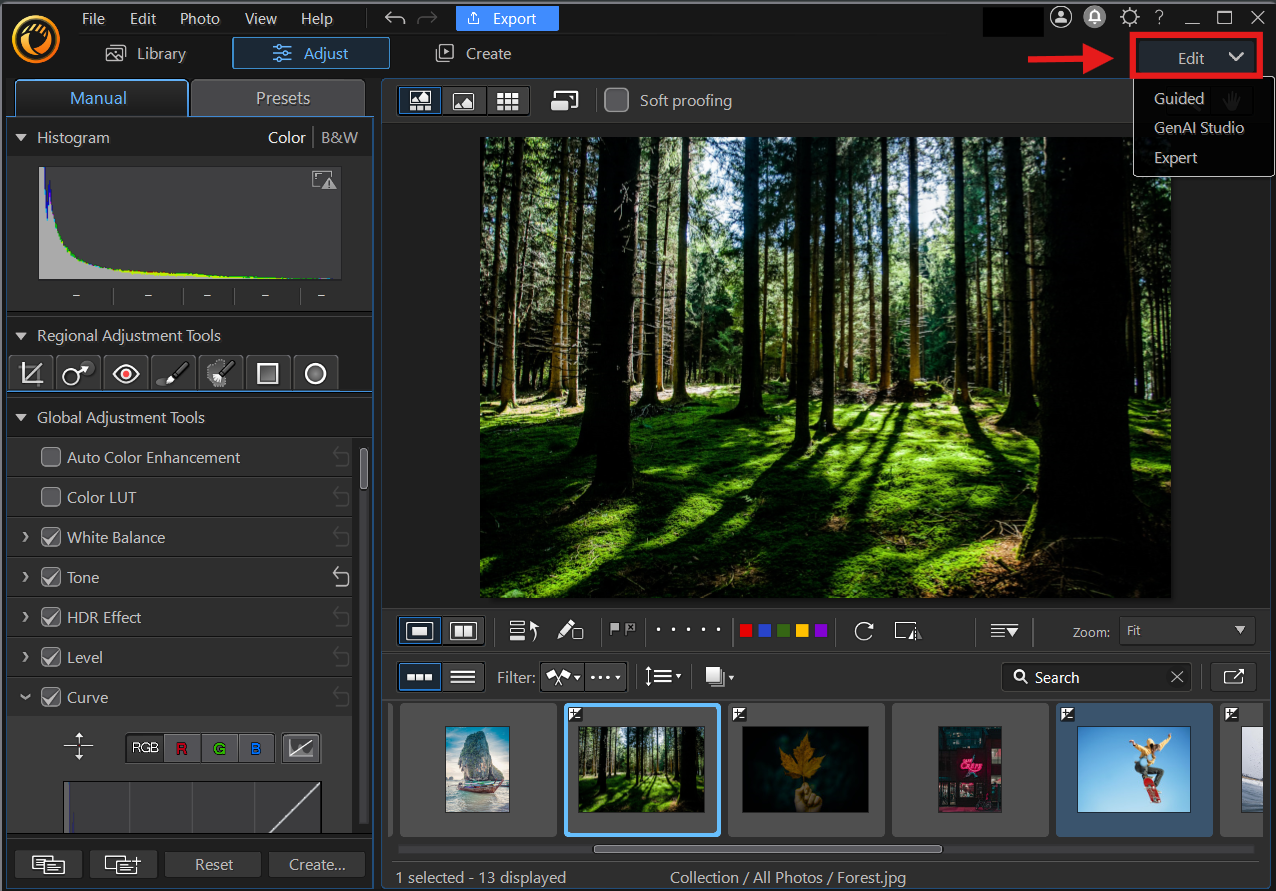Open the Zoom Fit dropdown
This screenshot has width=1276, height=891.
1186,631
